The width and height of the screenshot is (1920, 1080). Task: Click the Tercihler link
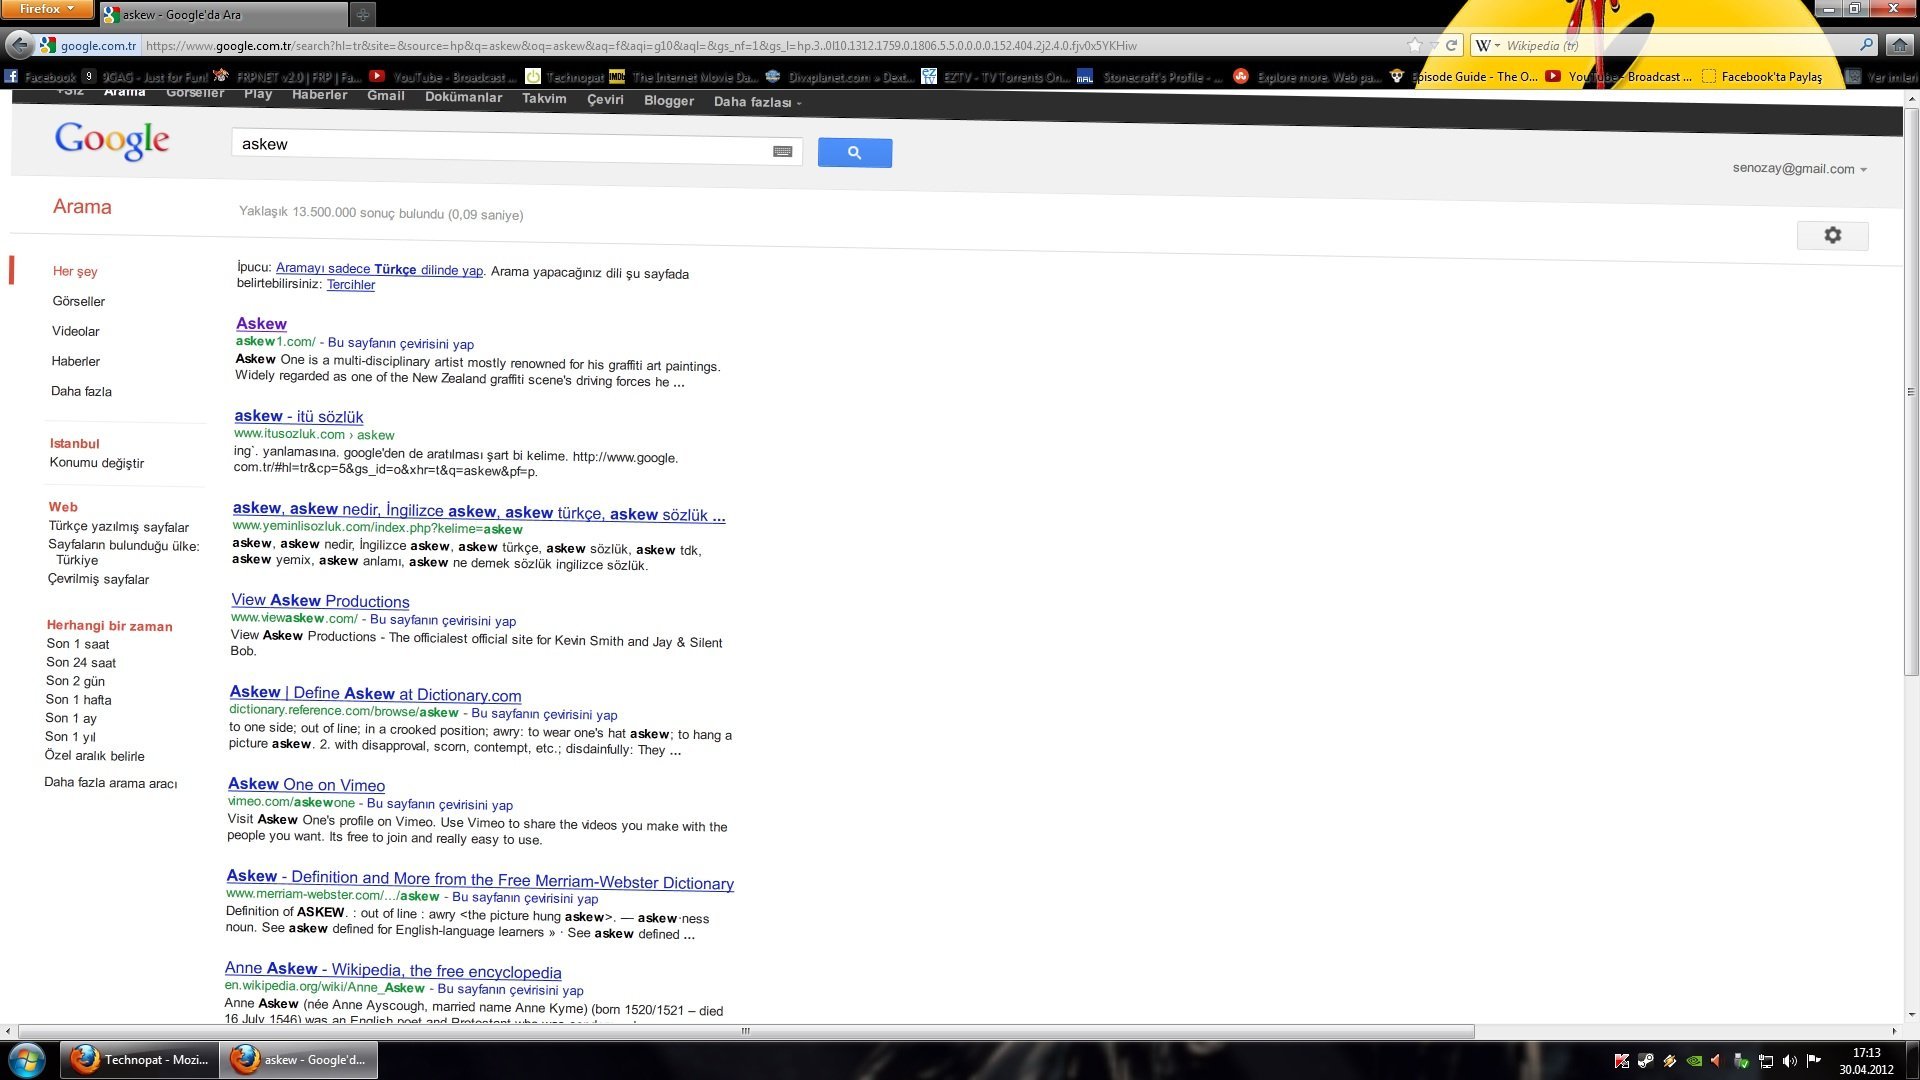(x=351, y=285)
